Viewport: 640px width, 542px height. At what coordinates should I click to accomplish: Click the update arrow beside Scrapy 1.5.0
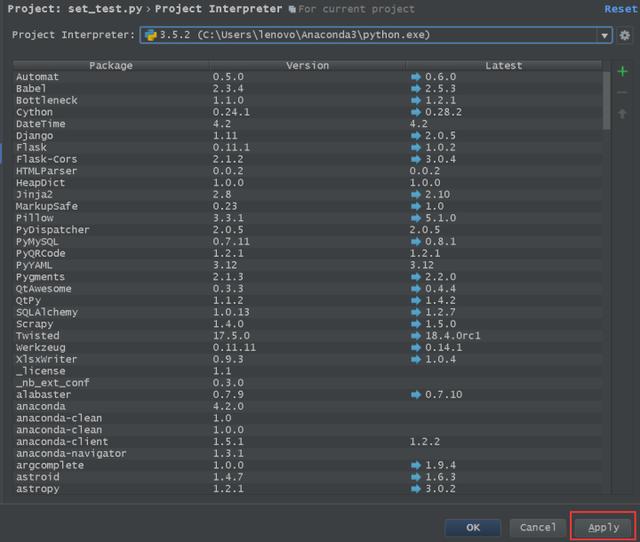(x=416, y=324)
